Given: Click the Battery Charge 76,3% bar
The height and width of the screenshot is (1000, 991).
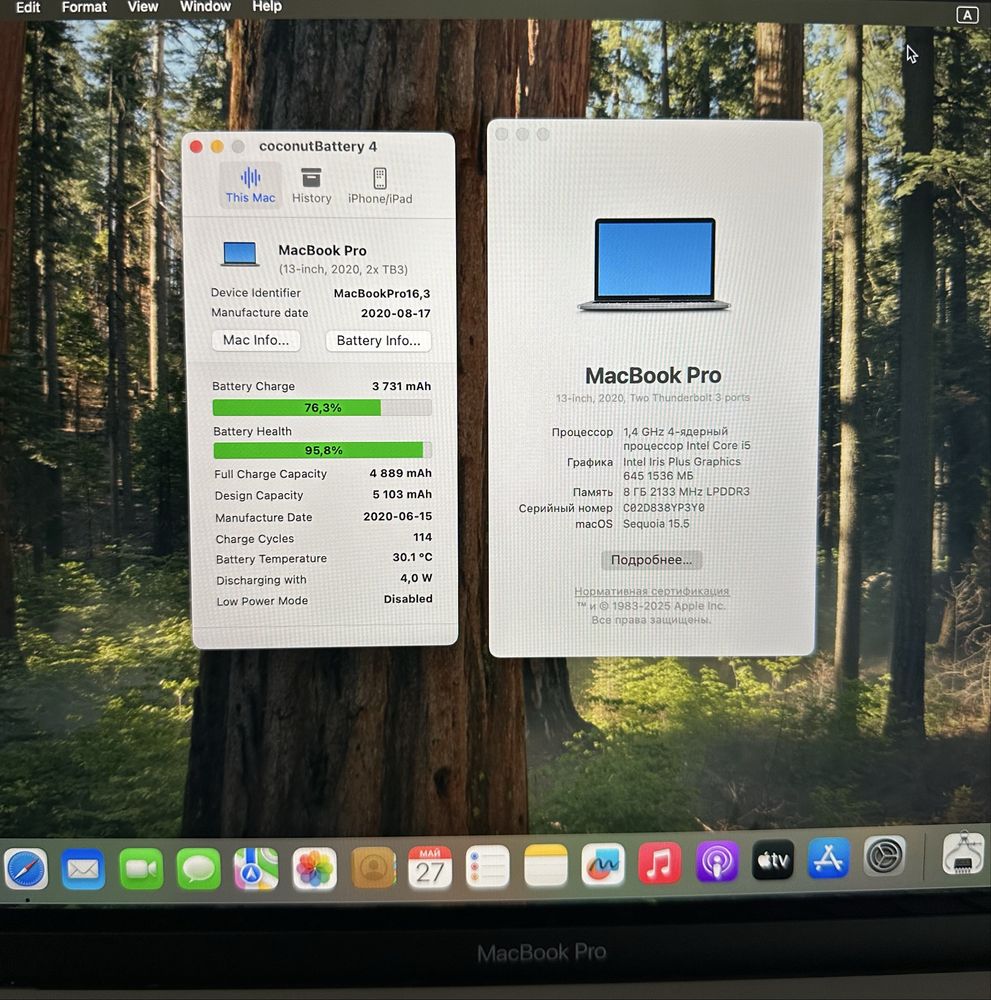Looking at the screenshot, I should tap(322, 408).
